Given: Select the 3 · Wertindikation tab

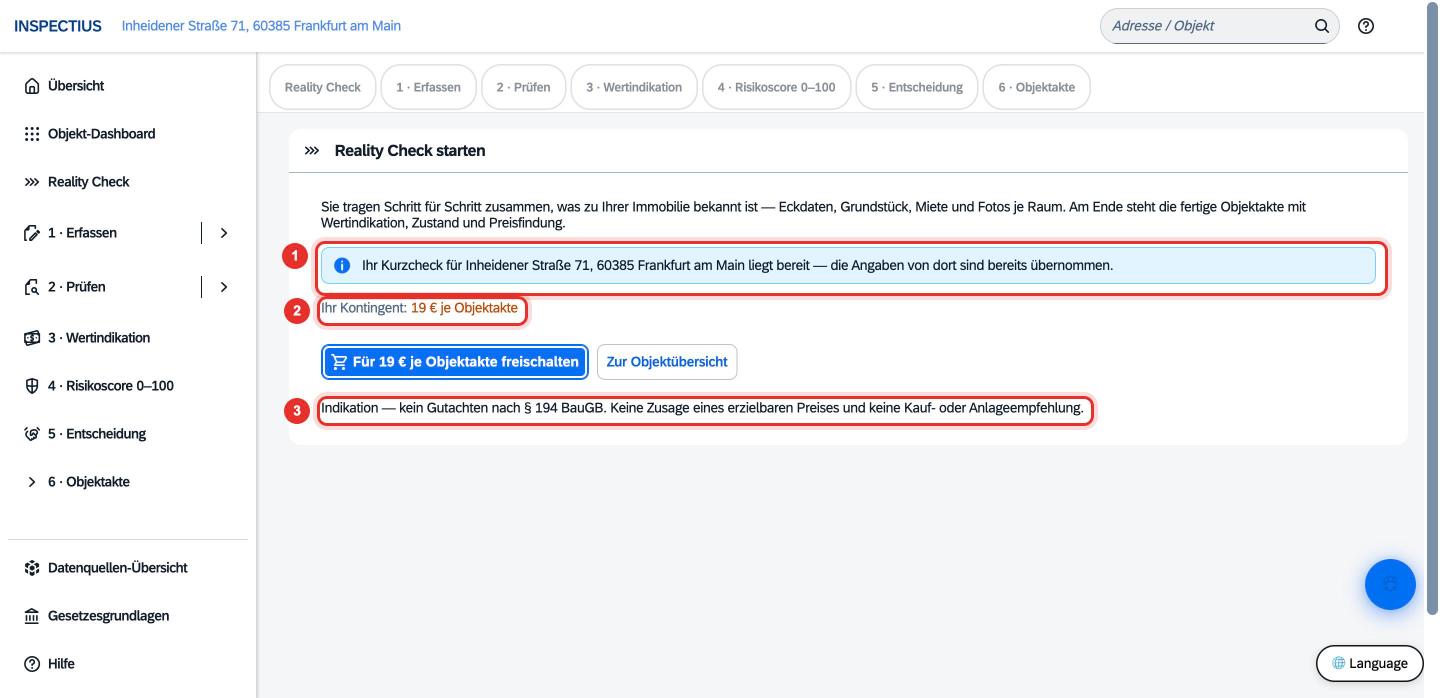Looking at the screenshot, I should pos(634,87).
